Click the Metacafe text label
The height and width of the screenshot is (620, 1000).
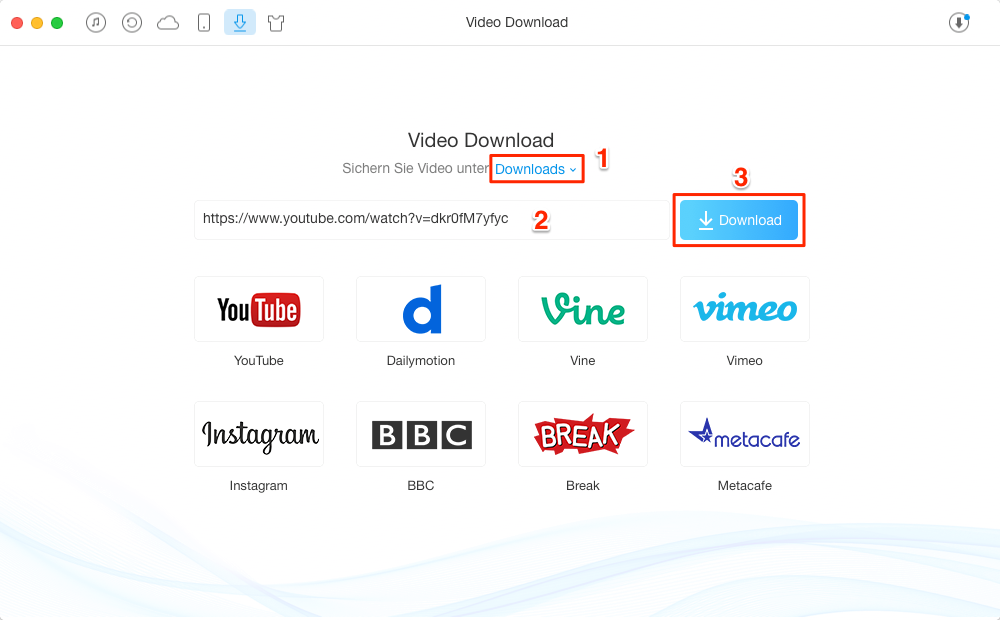pos(745,485)
